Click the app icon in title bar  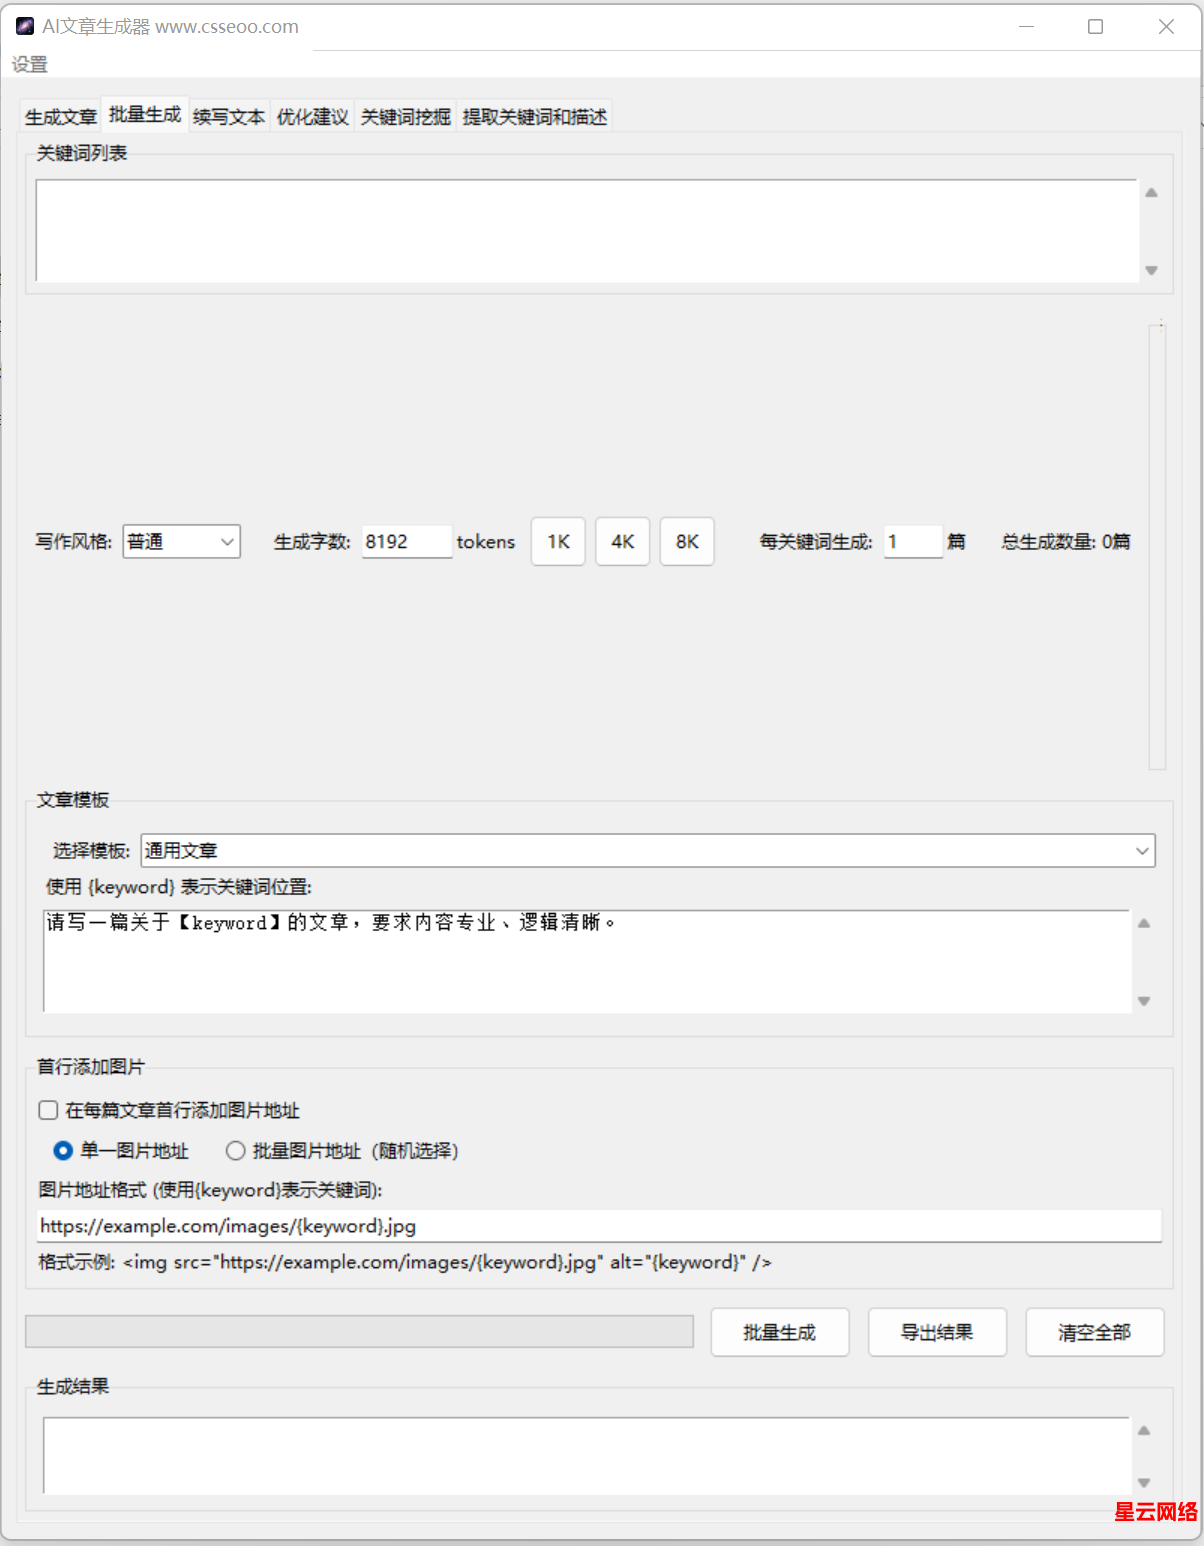(x=25, y=26)
